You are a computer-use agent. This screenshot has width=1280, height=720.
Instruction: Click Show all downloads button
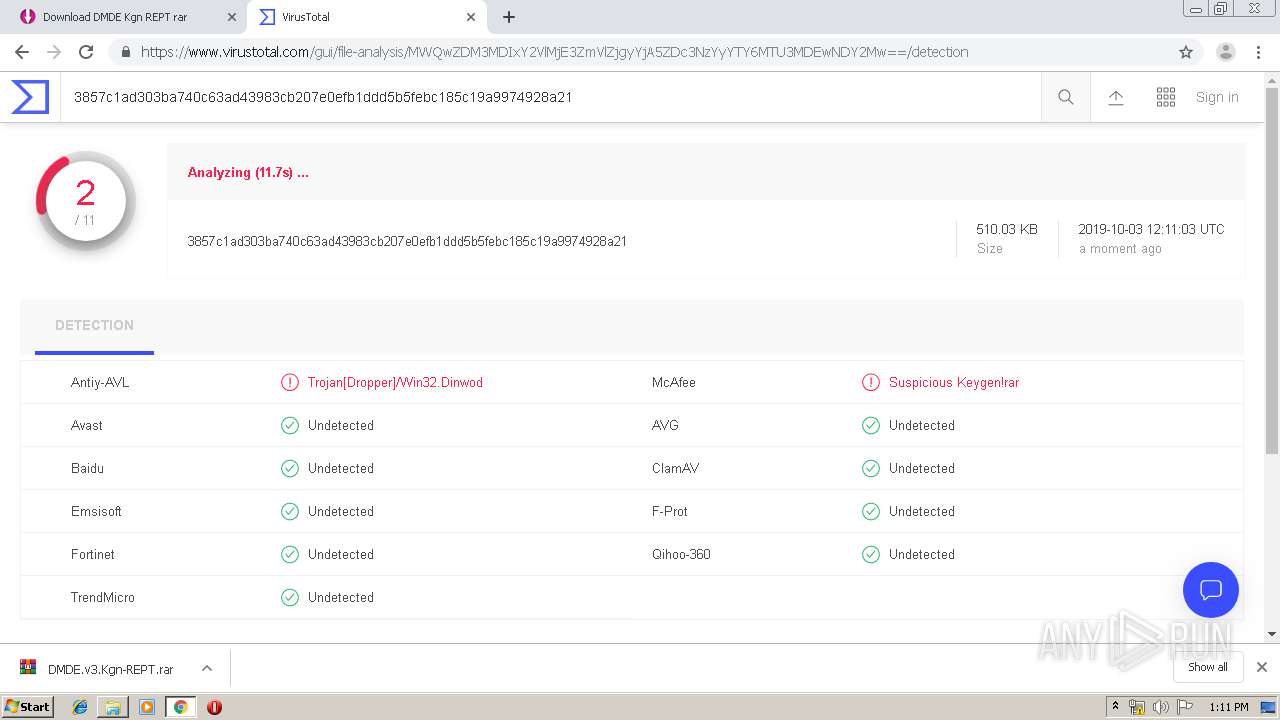point(1208,667)
